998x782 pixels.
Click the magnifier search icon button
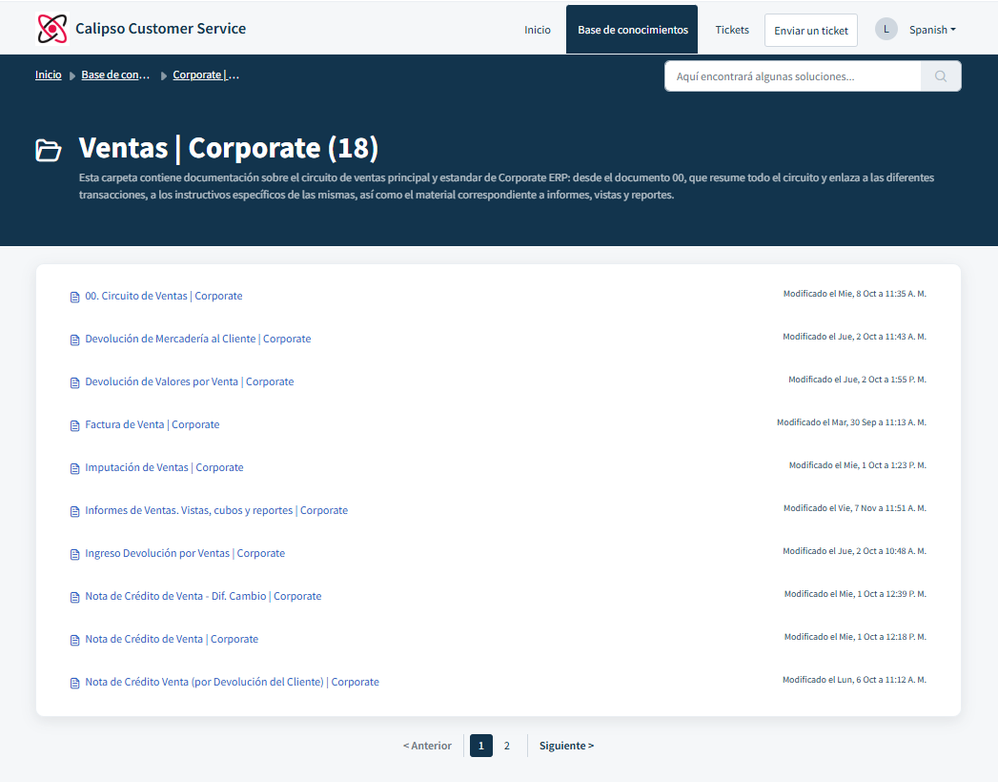(x=941, y=76)
